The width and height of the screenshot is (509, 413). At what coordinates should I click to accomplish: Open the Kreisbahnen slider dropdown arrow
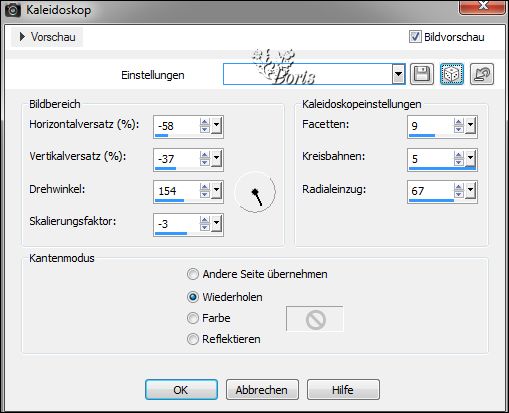pos(471,158)
